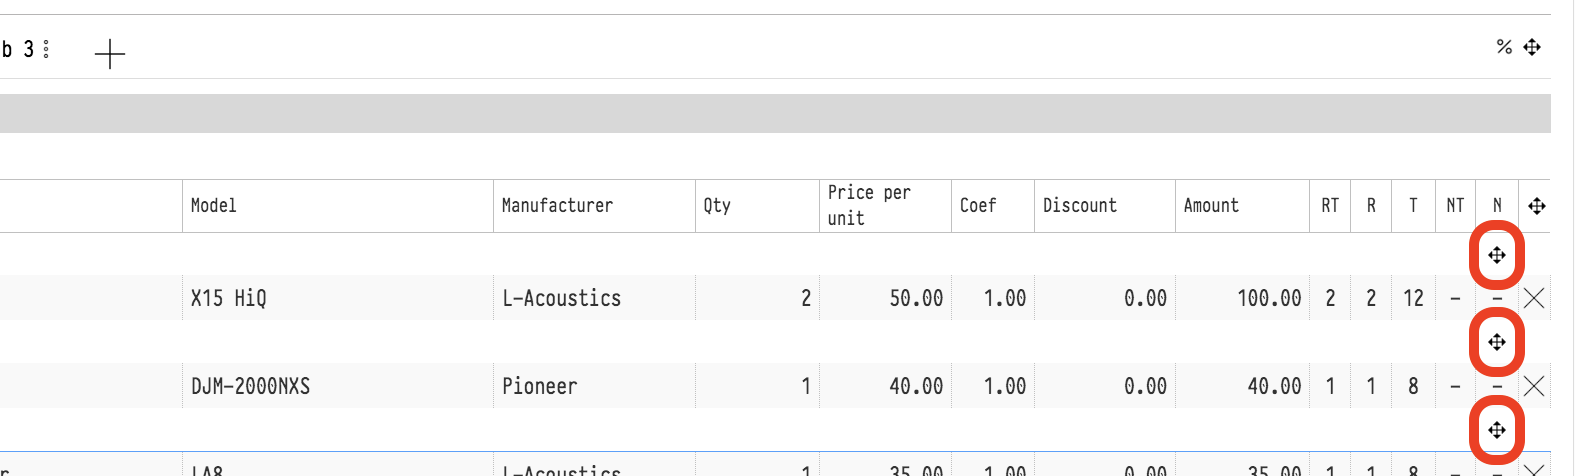
Task: Click the Discount field of the X15 HiQ row
Action: coord(1105,298)
